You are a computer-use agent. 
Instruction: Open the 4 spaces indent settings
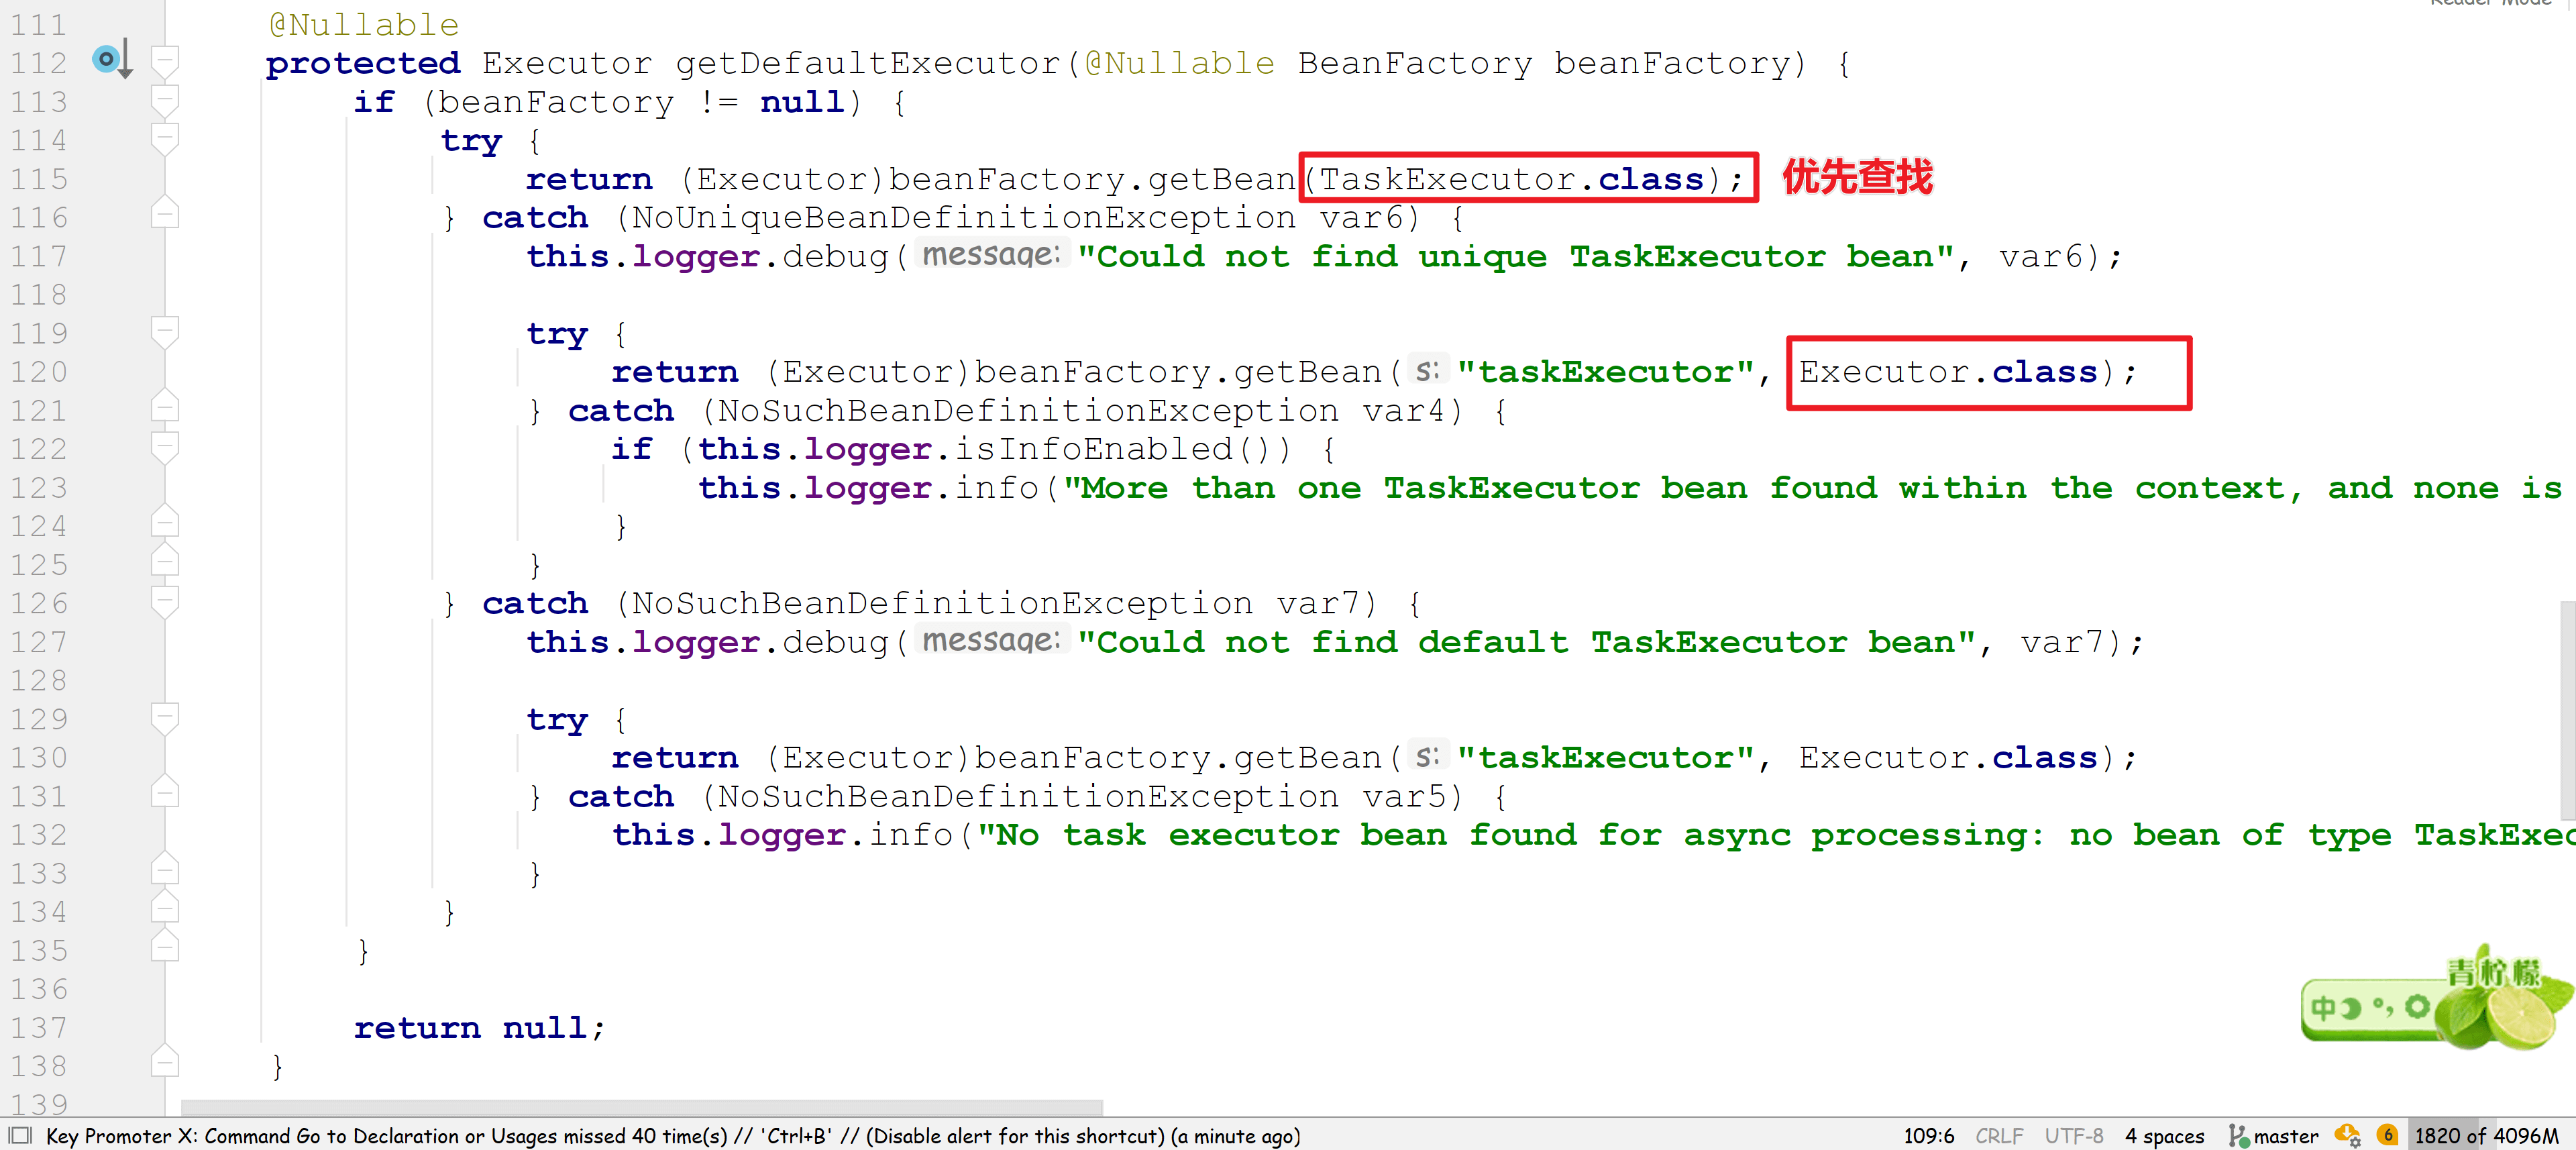coord(2164,1136)
